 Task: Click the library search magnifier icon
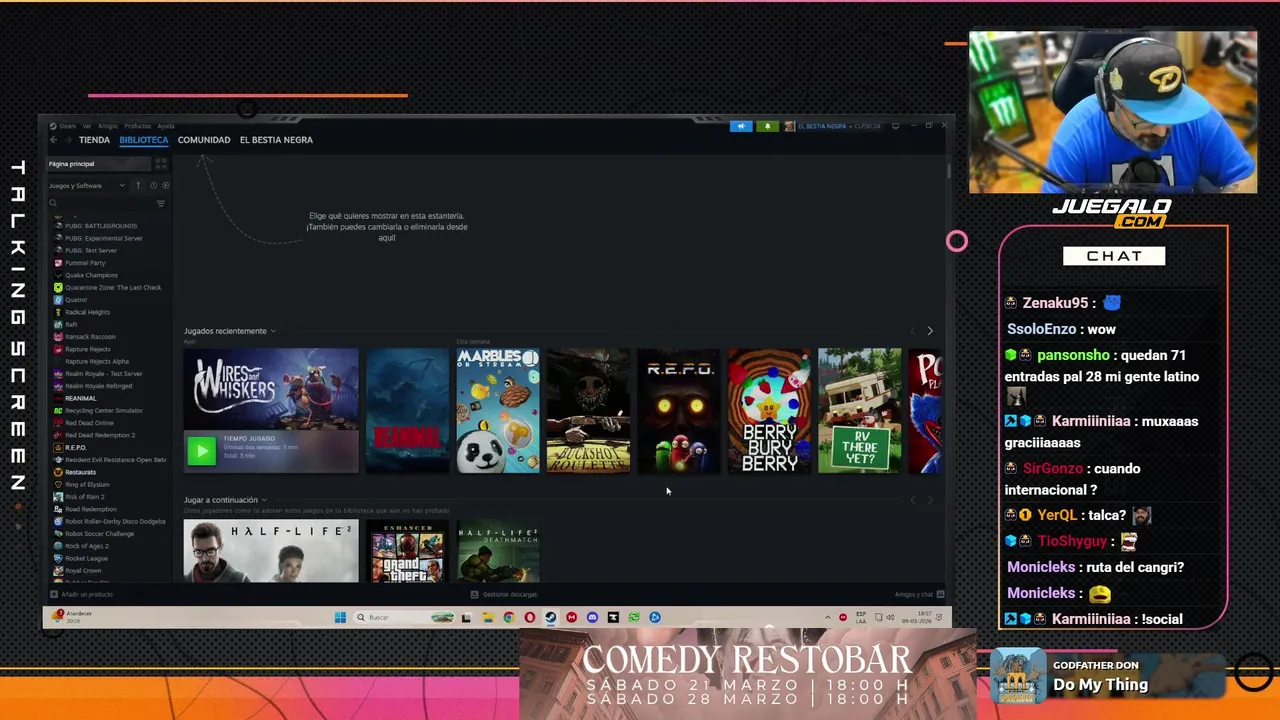coord(53,203)
